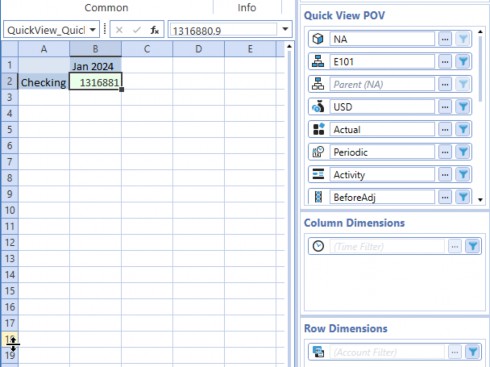
Task: Click the account icon in Row Dimensions
Action: tap(318, 352)
